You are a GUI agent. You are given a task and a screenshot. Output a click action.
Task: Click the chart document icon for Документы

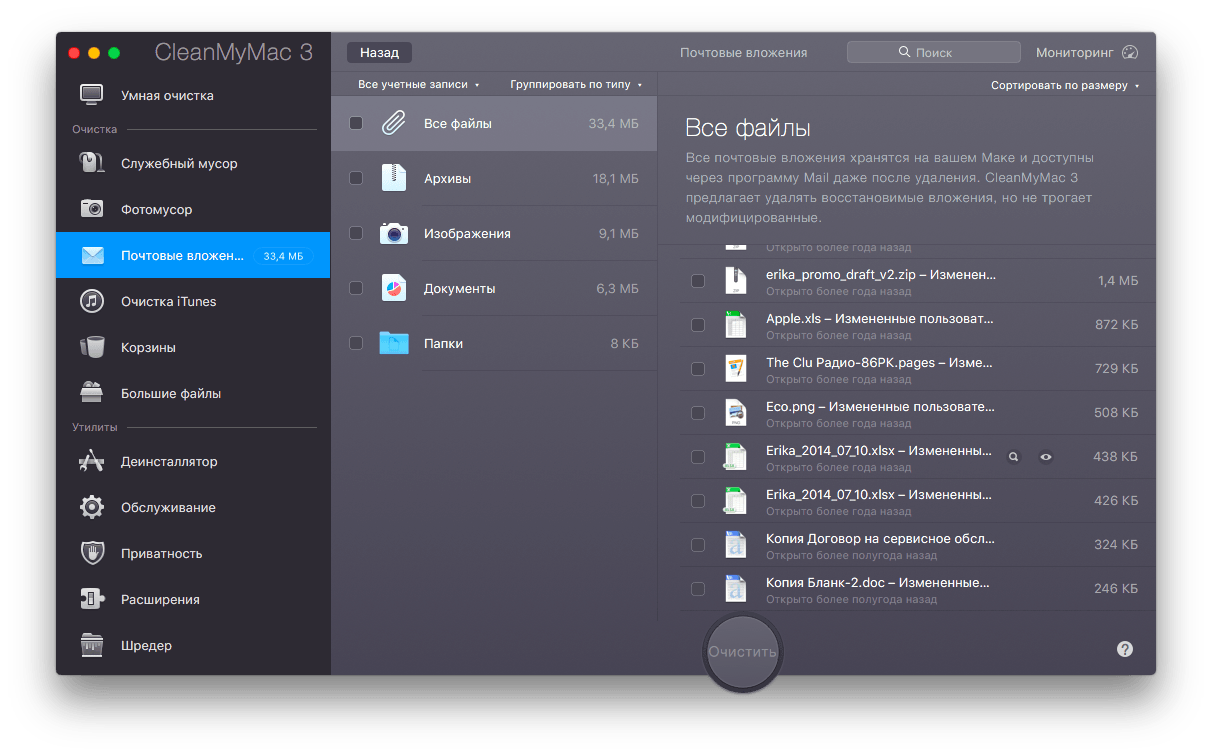pos(394,288)
